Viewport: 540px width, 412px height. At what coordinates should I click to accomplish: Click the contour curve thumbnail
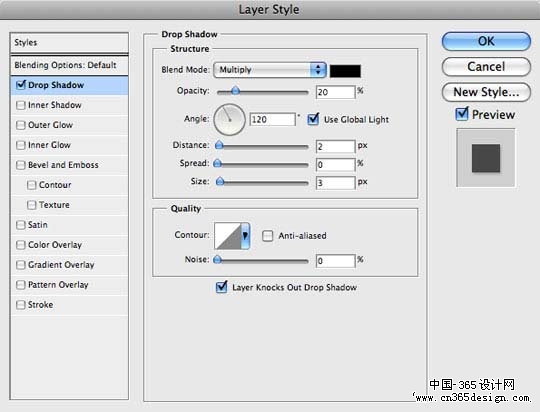228,236
